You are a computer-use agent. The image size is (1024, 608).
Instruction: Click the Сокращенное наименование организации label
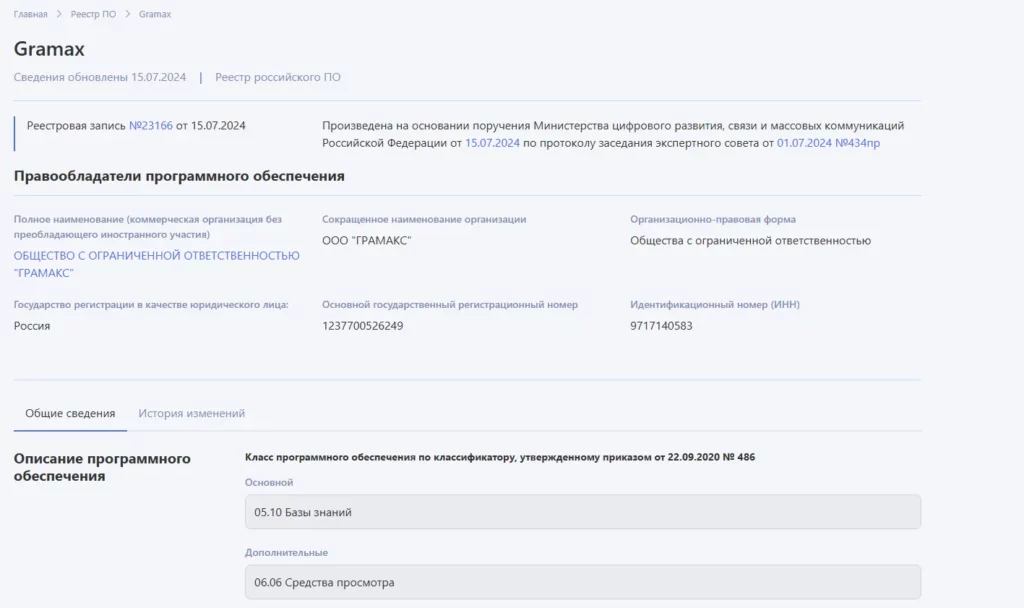[x=424, y=219]
